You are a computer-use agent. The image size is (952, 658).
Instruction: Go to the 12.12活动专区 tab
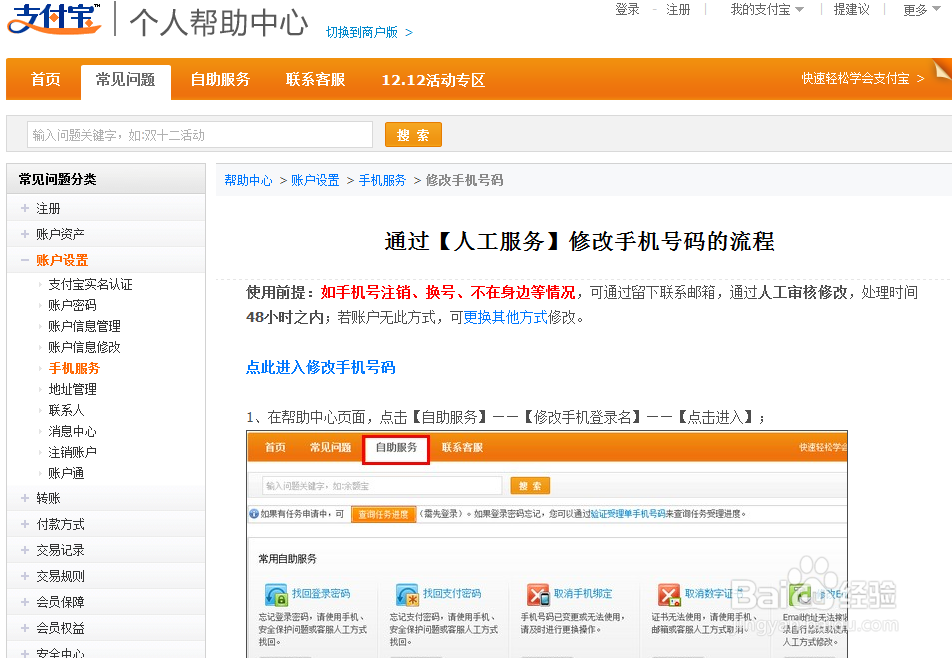(x=432, y=79)
